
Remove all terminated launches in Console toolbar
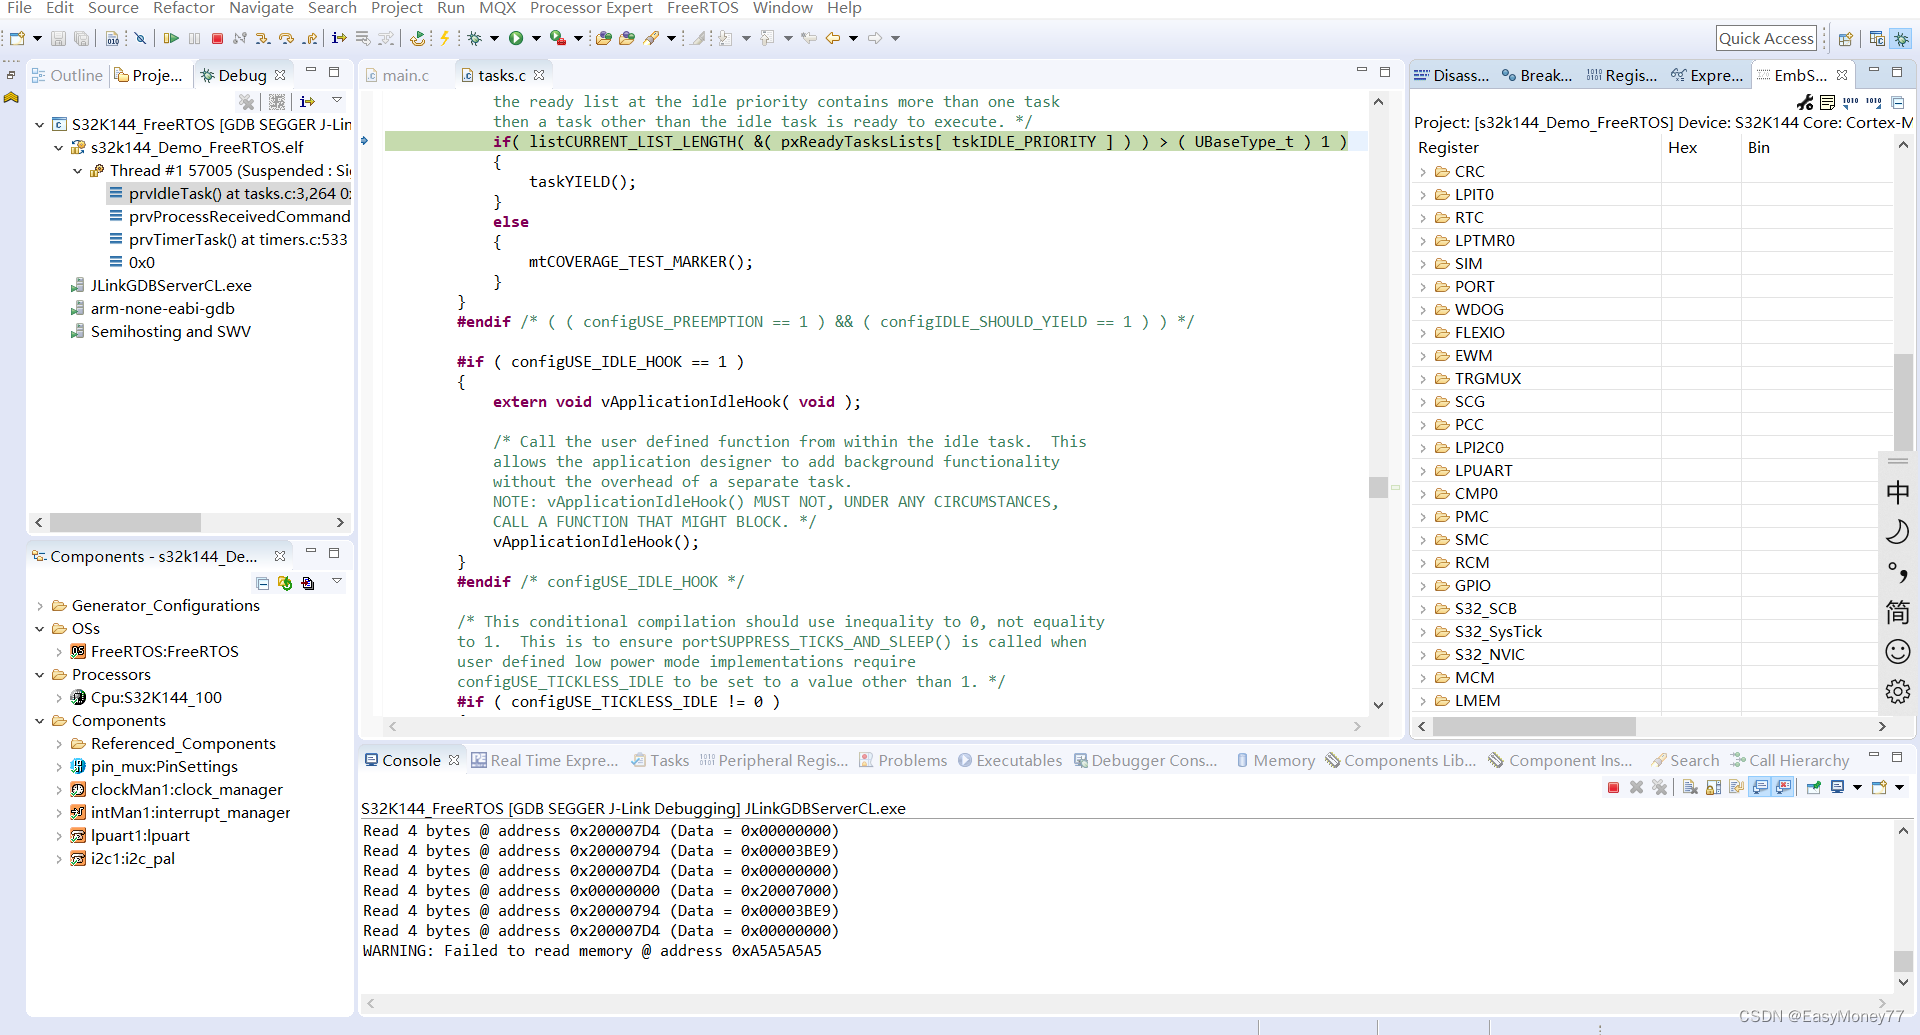click(x=1660, y=787)
